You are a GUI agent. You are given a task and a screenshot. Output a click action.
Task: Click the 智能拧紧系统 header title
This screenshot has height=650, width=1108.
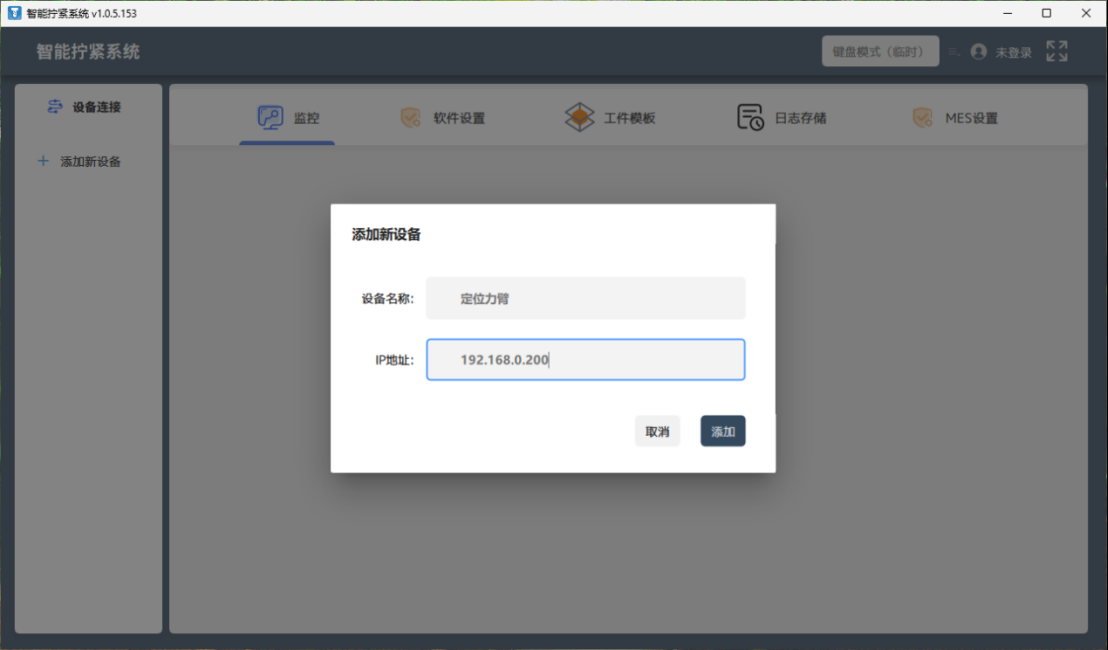88,52
